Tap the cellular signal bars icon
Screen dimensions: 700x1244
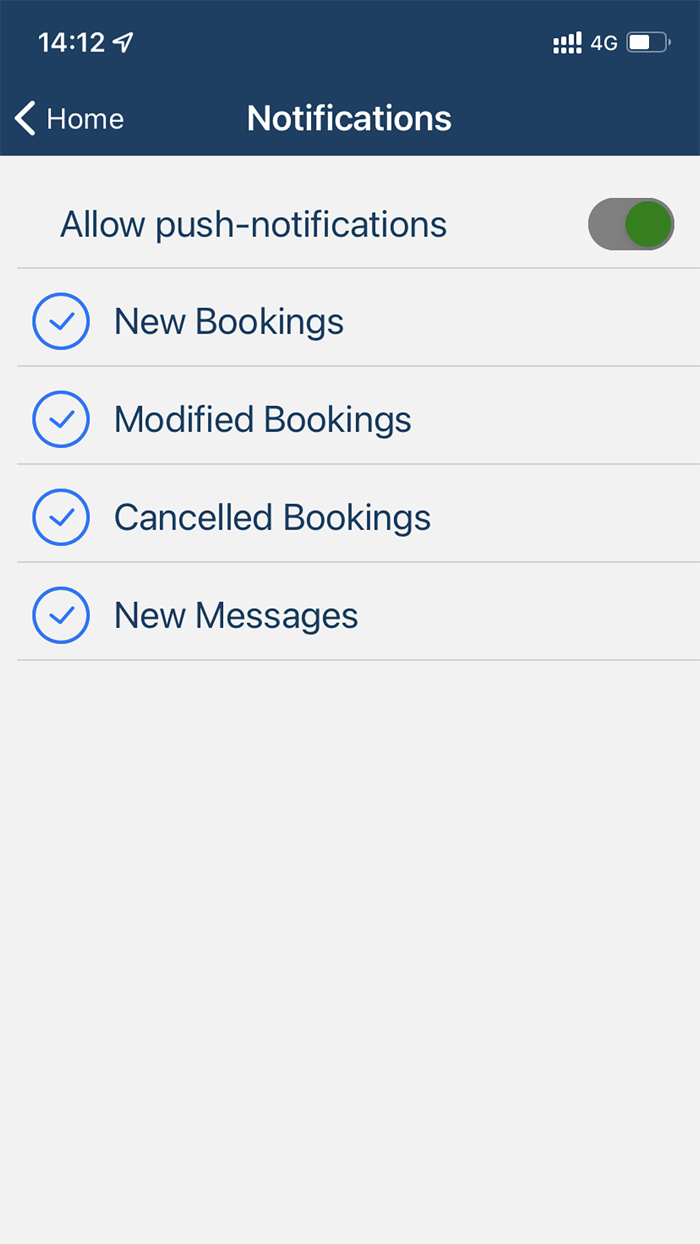click(567, 43)
